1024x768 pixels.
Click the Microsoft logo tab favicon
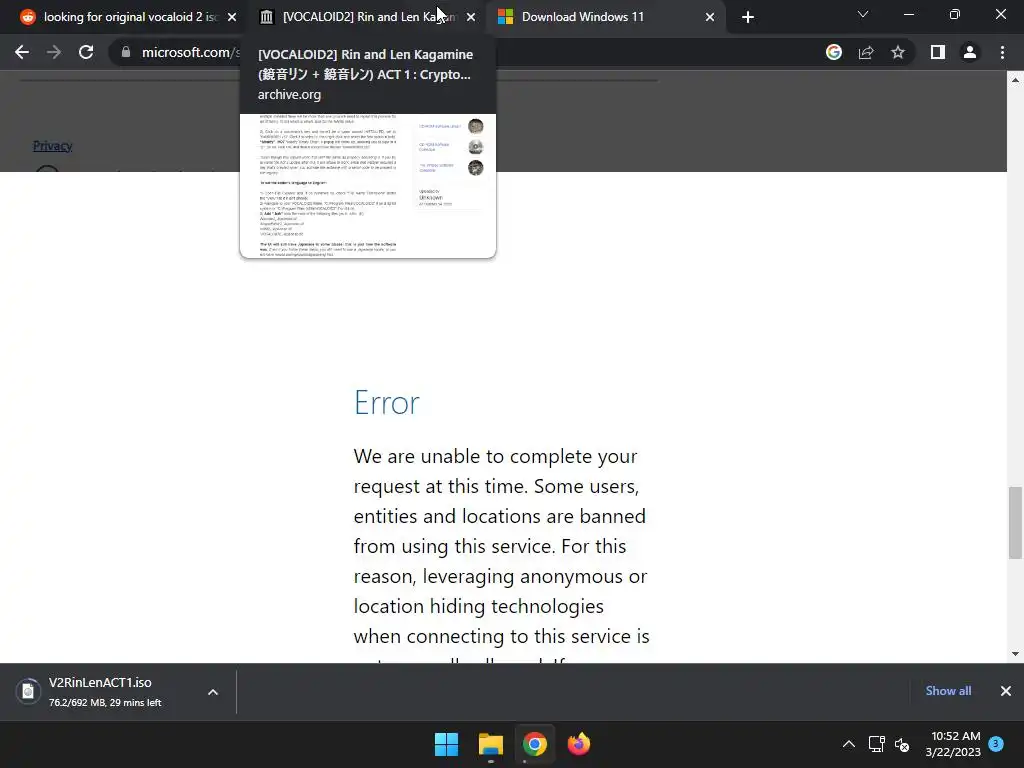[x=505, y=17]
